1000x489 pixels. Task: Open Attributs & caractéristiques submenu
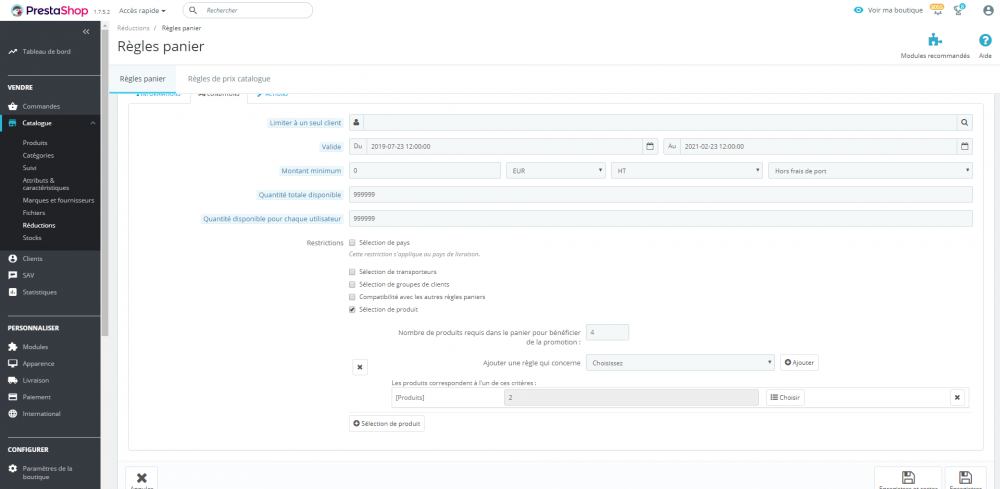(46, 184)
